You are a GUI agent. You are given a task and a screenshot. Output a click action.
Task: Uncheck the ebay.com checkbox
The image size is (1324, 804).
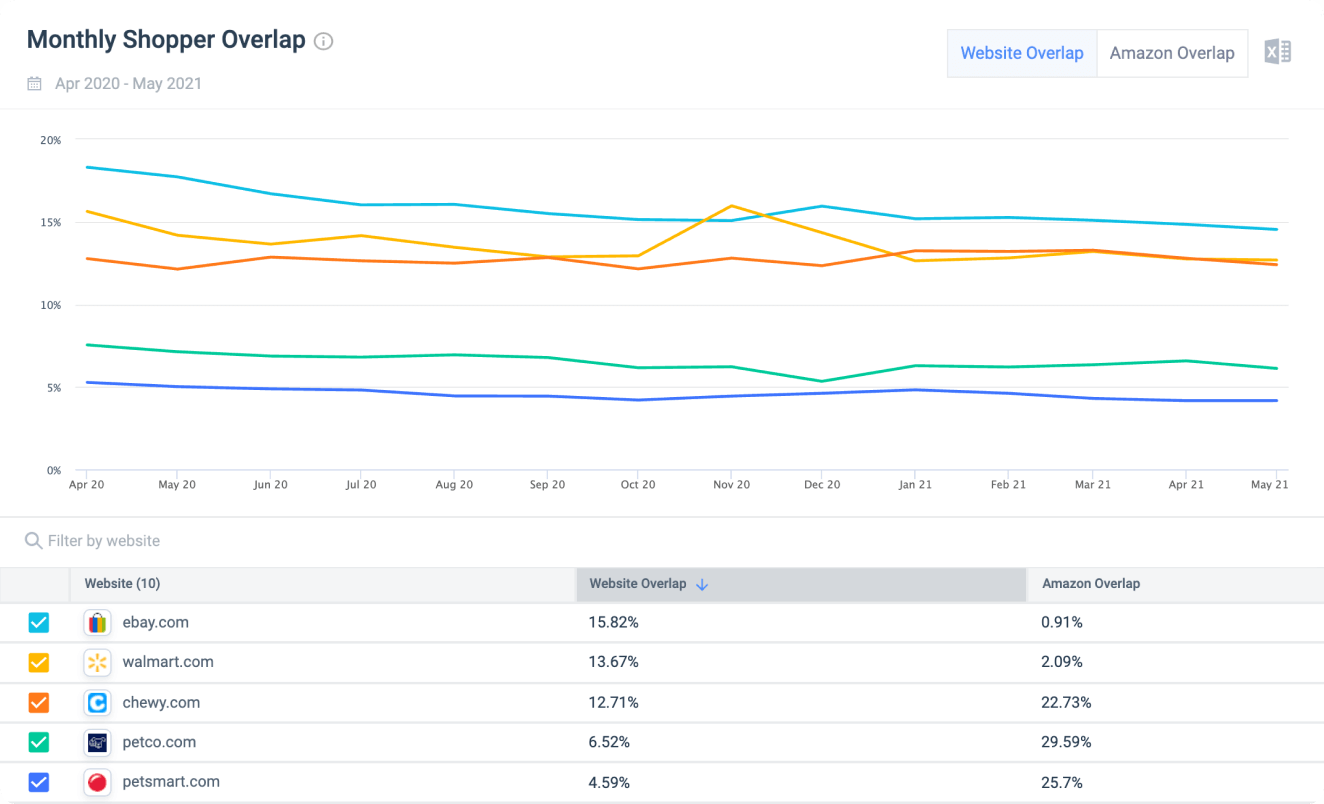click(38, 623)
